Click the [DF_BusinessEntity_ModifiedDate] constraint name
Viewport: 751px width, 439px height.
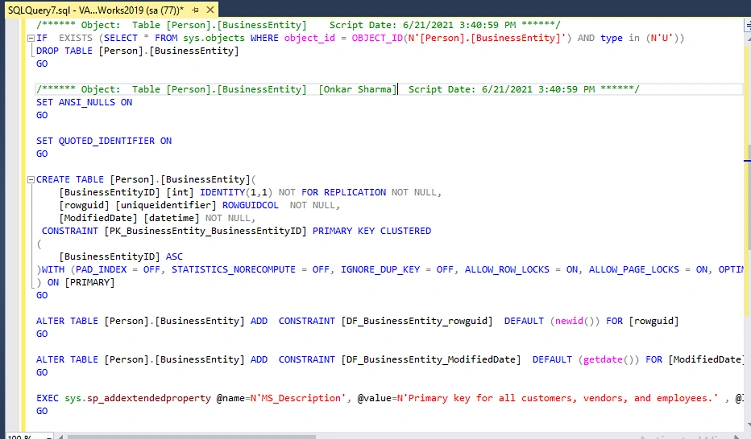tap(431, 360)
